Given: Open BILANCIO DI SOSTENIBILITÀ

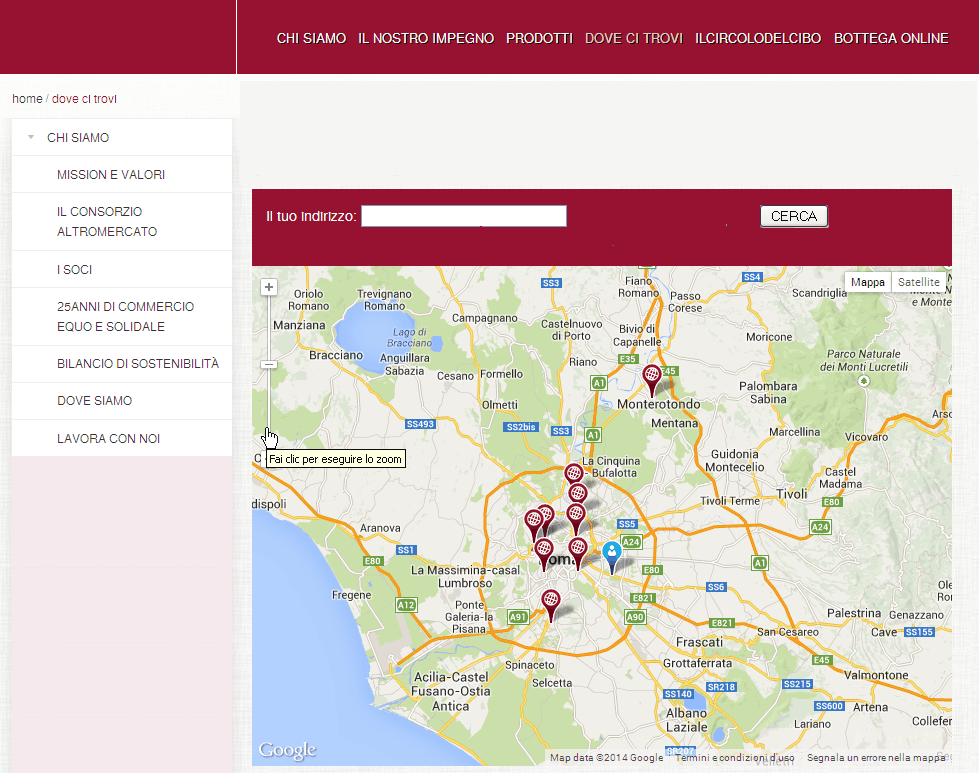Looking at the screenshot, I should [x=122, y=364].
